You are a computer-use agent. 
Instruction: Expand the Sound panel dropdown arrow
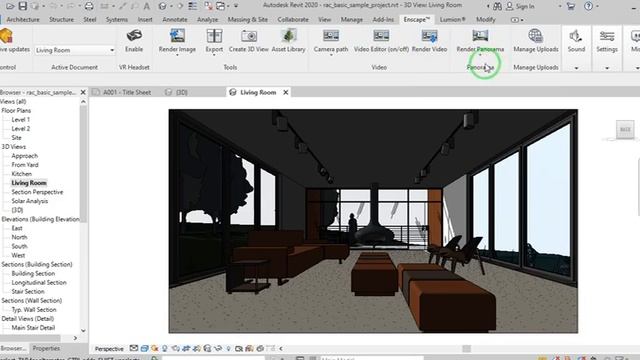[576, 68]
